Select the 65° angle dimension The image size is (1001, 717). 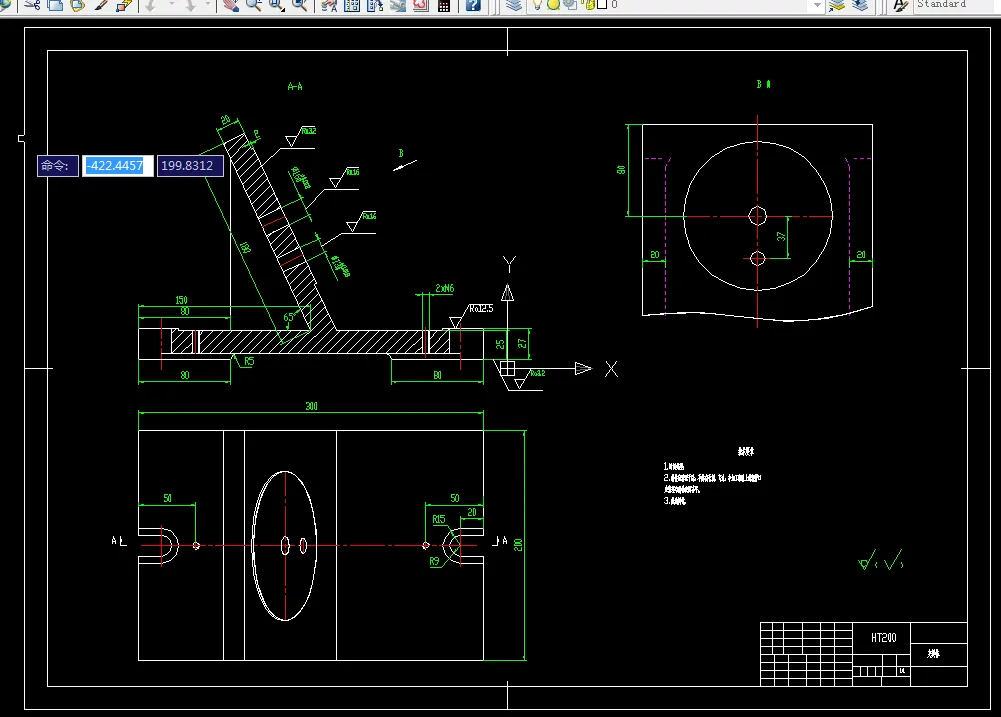[x=290, y=317]
